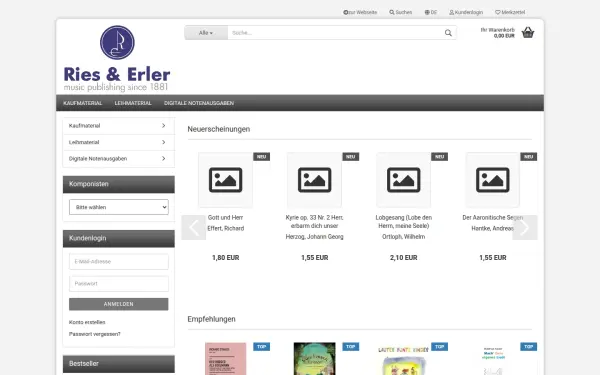
Task: Open the 'zur Webseite' link
Action: tap(360, 12)
